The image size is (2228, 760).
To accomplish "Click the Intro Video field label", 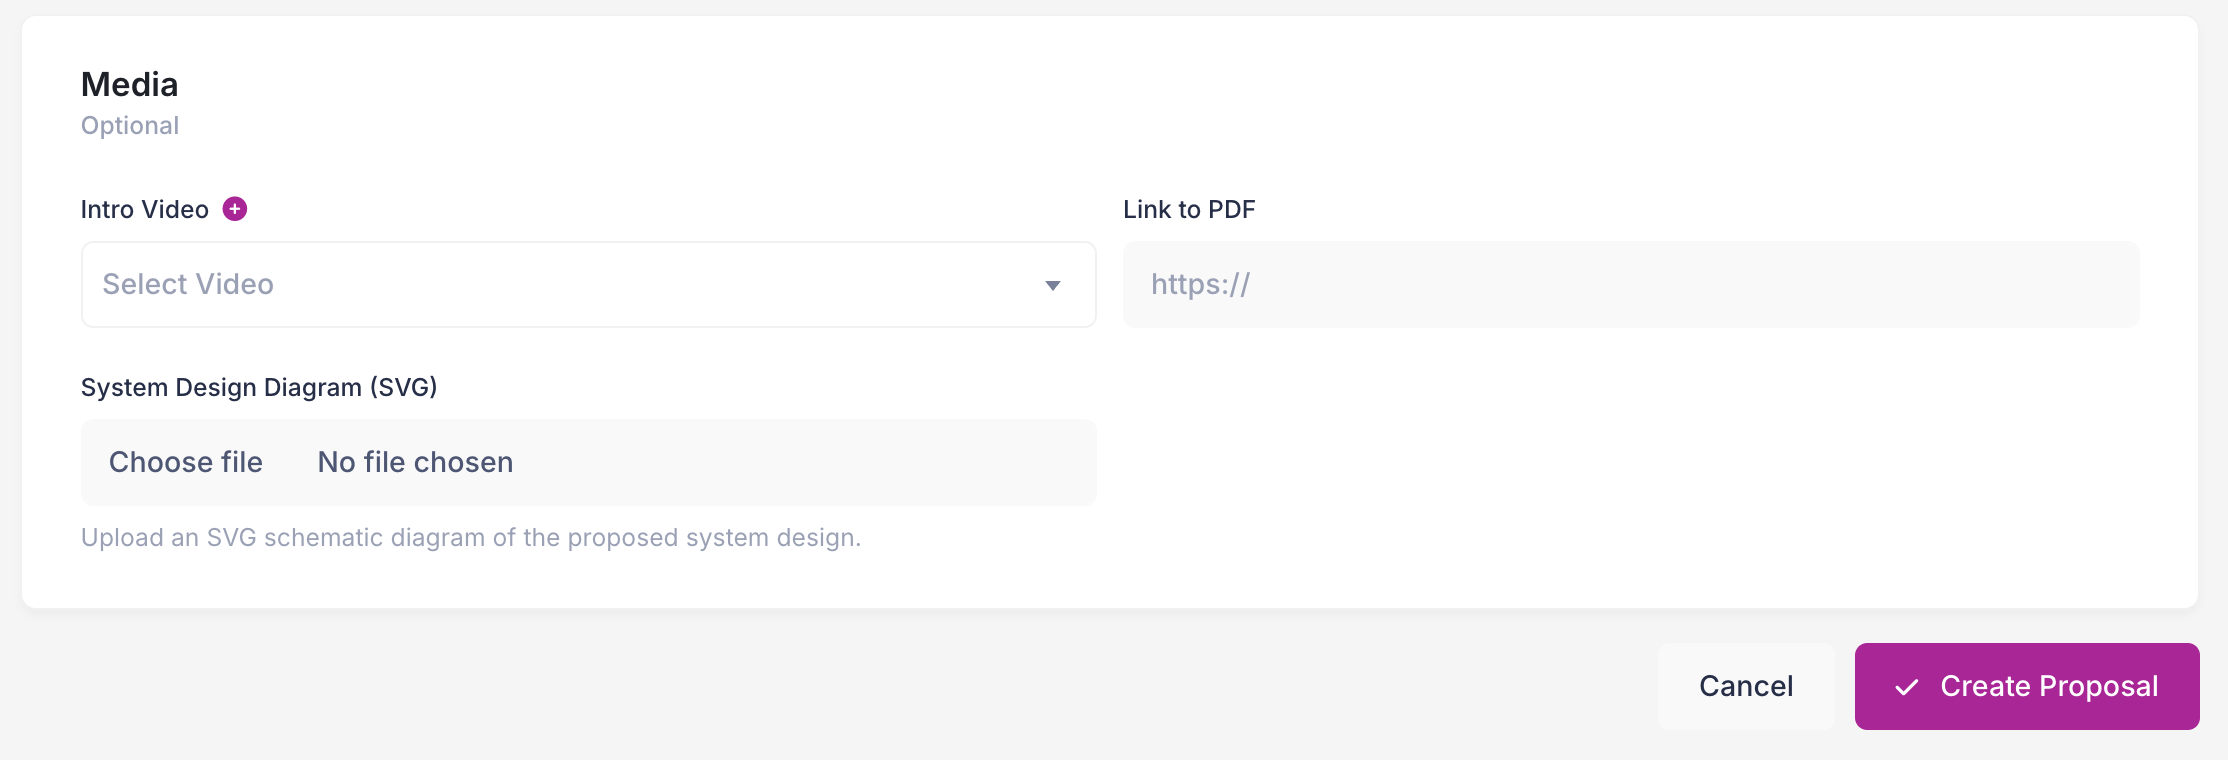I will (x=145, y=209).
